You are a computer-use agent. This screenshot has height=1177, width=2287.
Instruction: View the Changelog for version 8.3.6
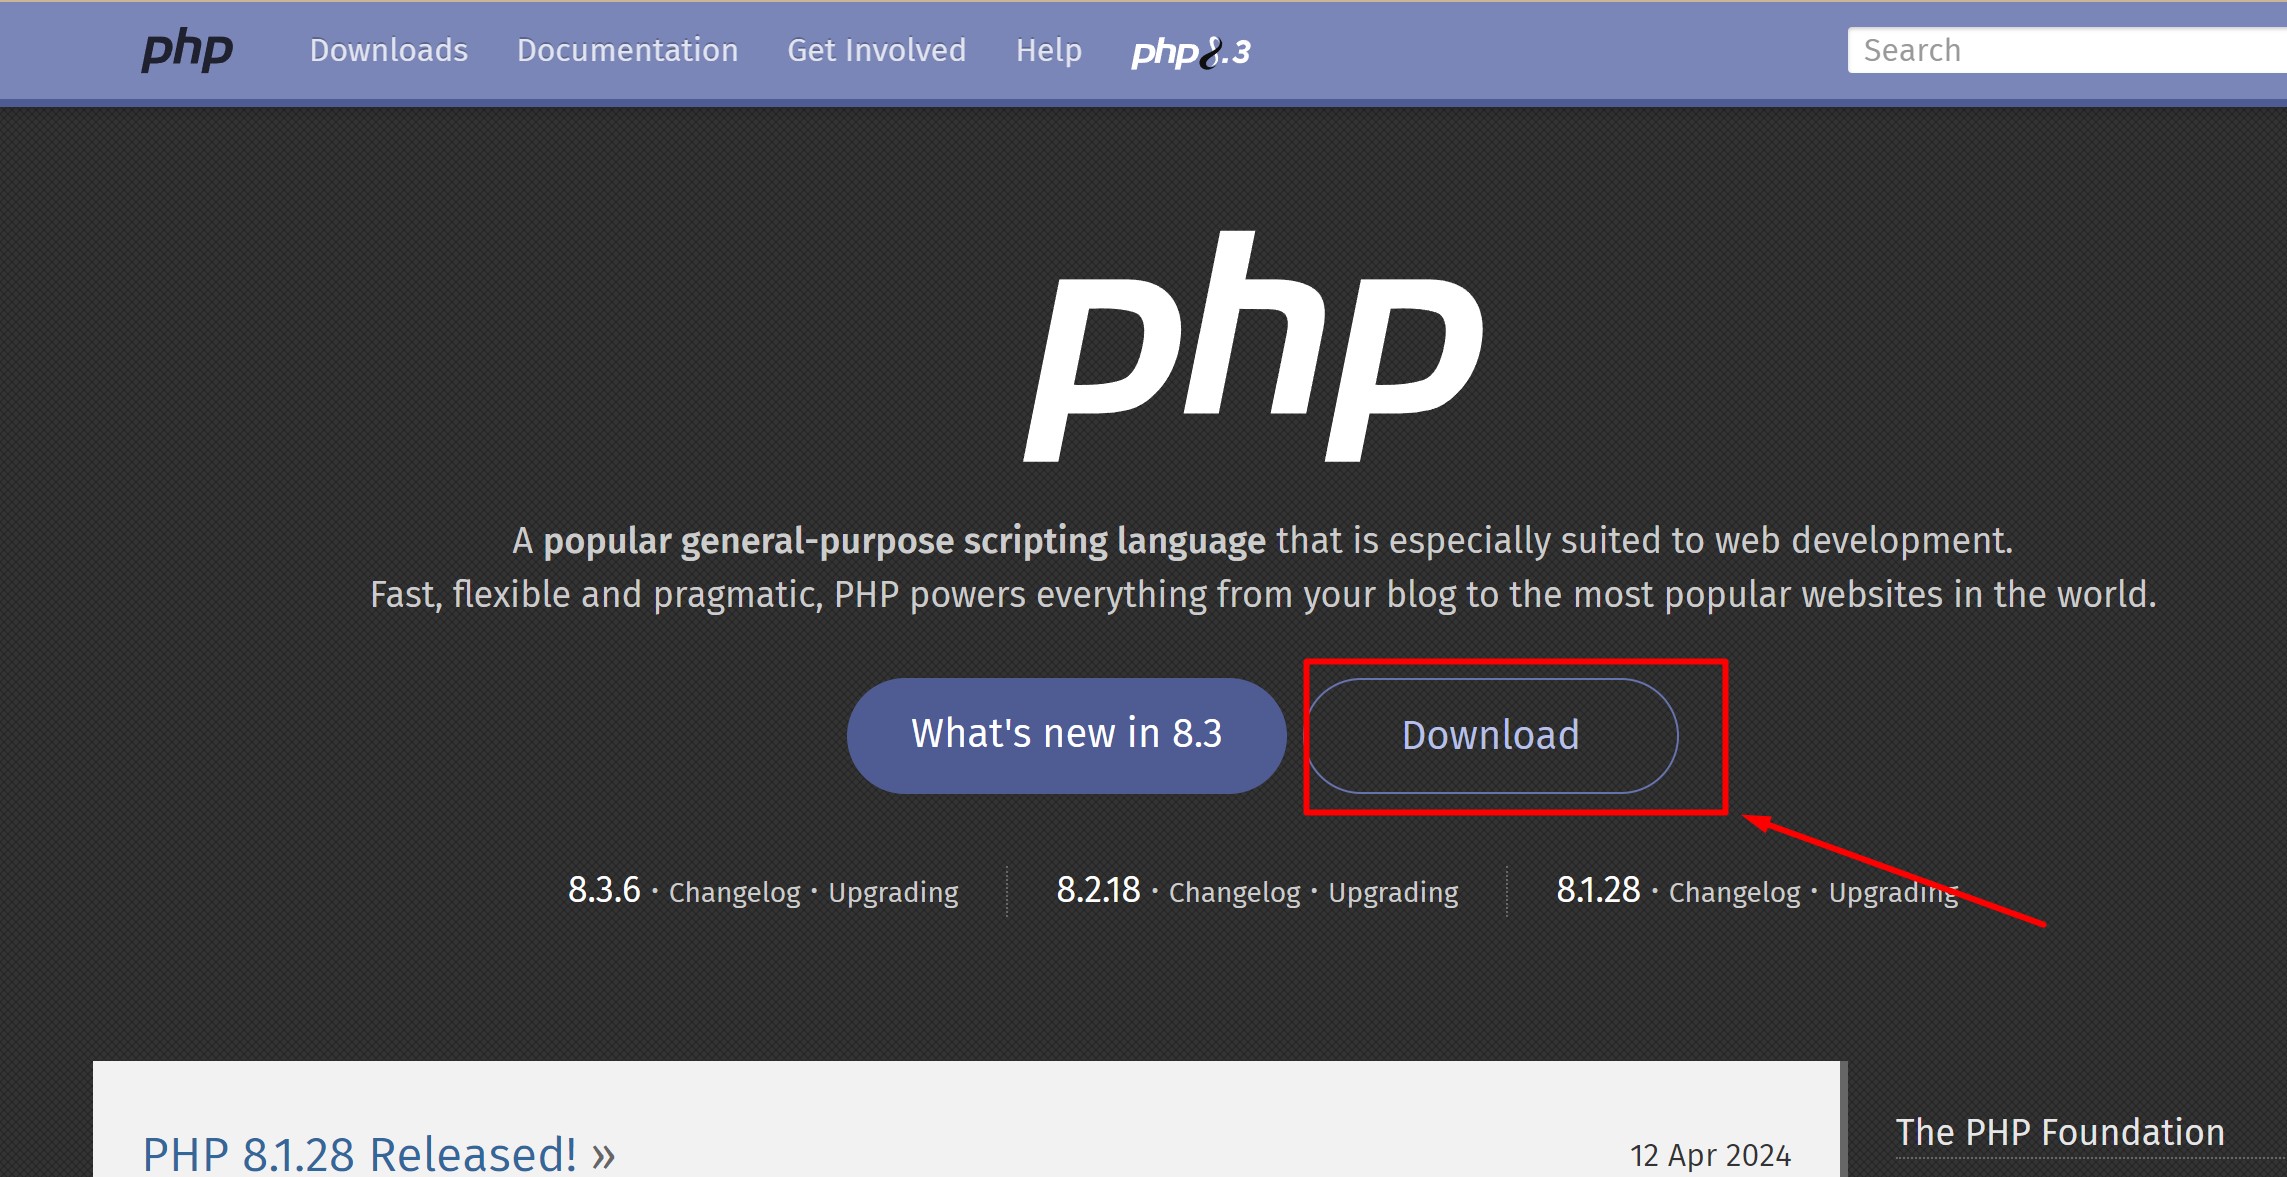pos(733,892)
